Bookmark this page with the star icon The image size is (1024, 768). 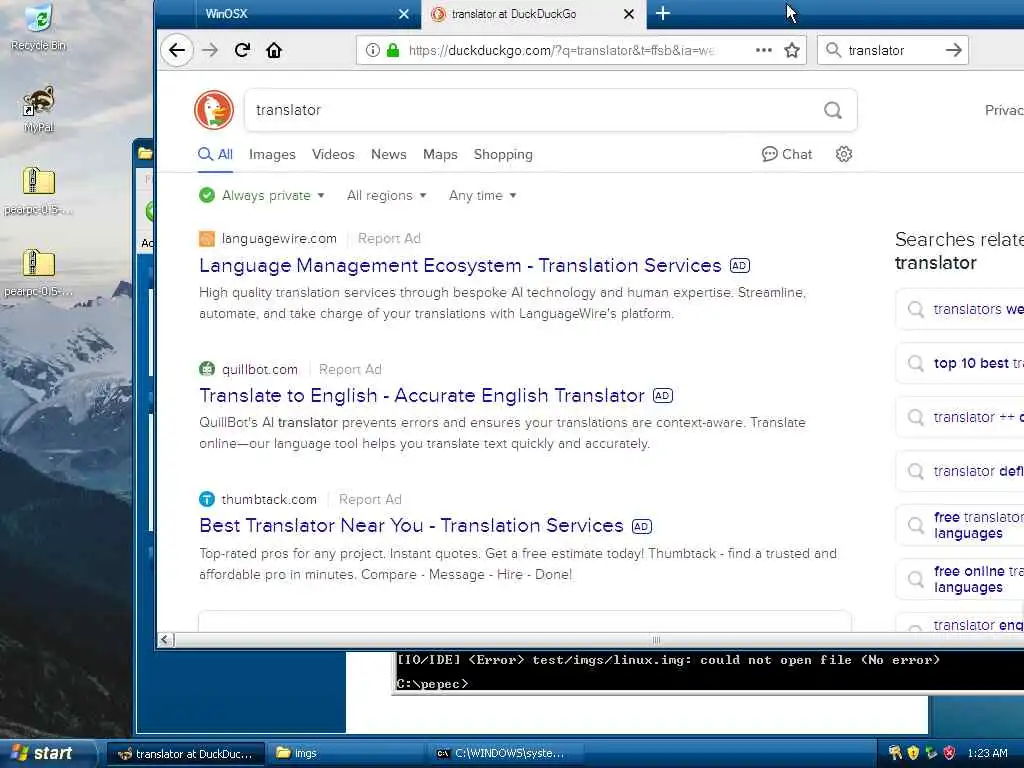(792, 50)
